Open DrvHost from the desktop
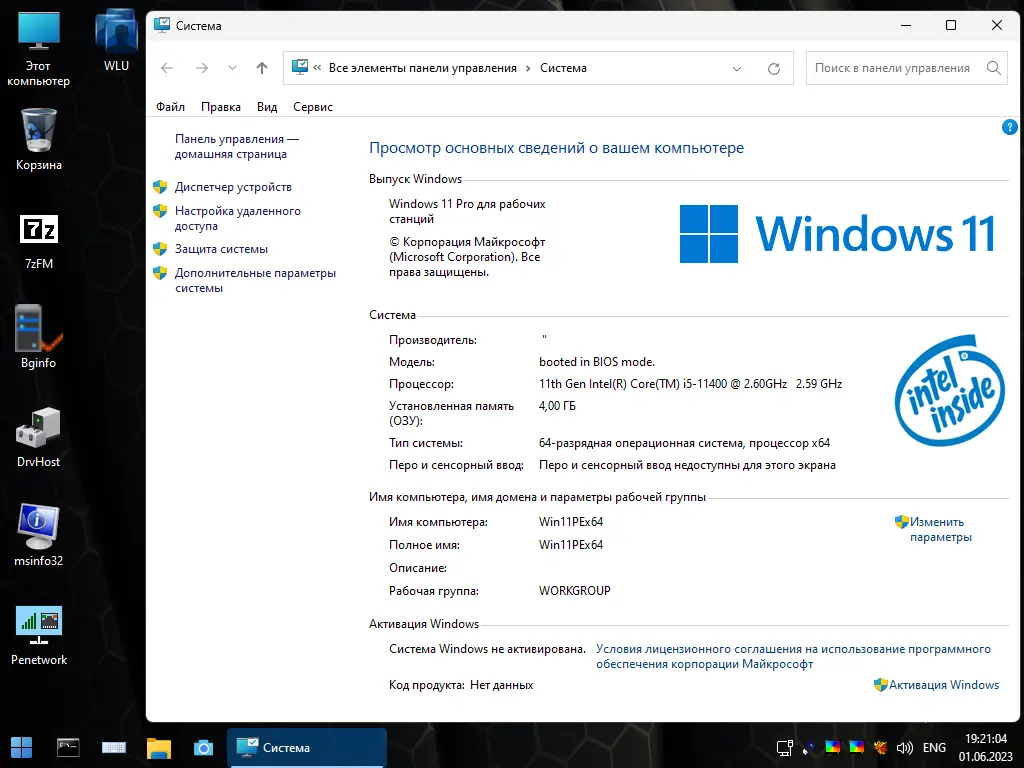 37,428
